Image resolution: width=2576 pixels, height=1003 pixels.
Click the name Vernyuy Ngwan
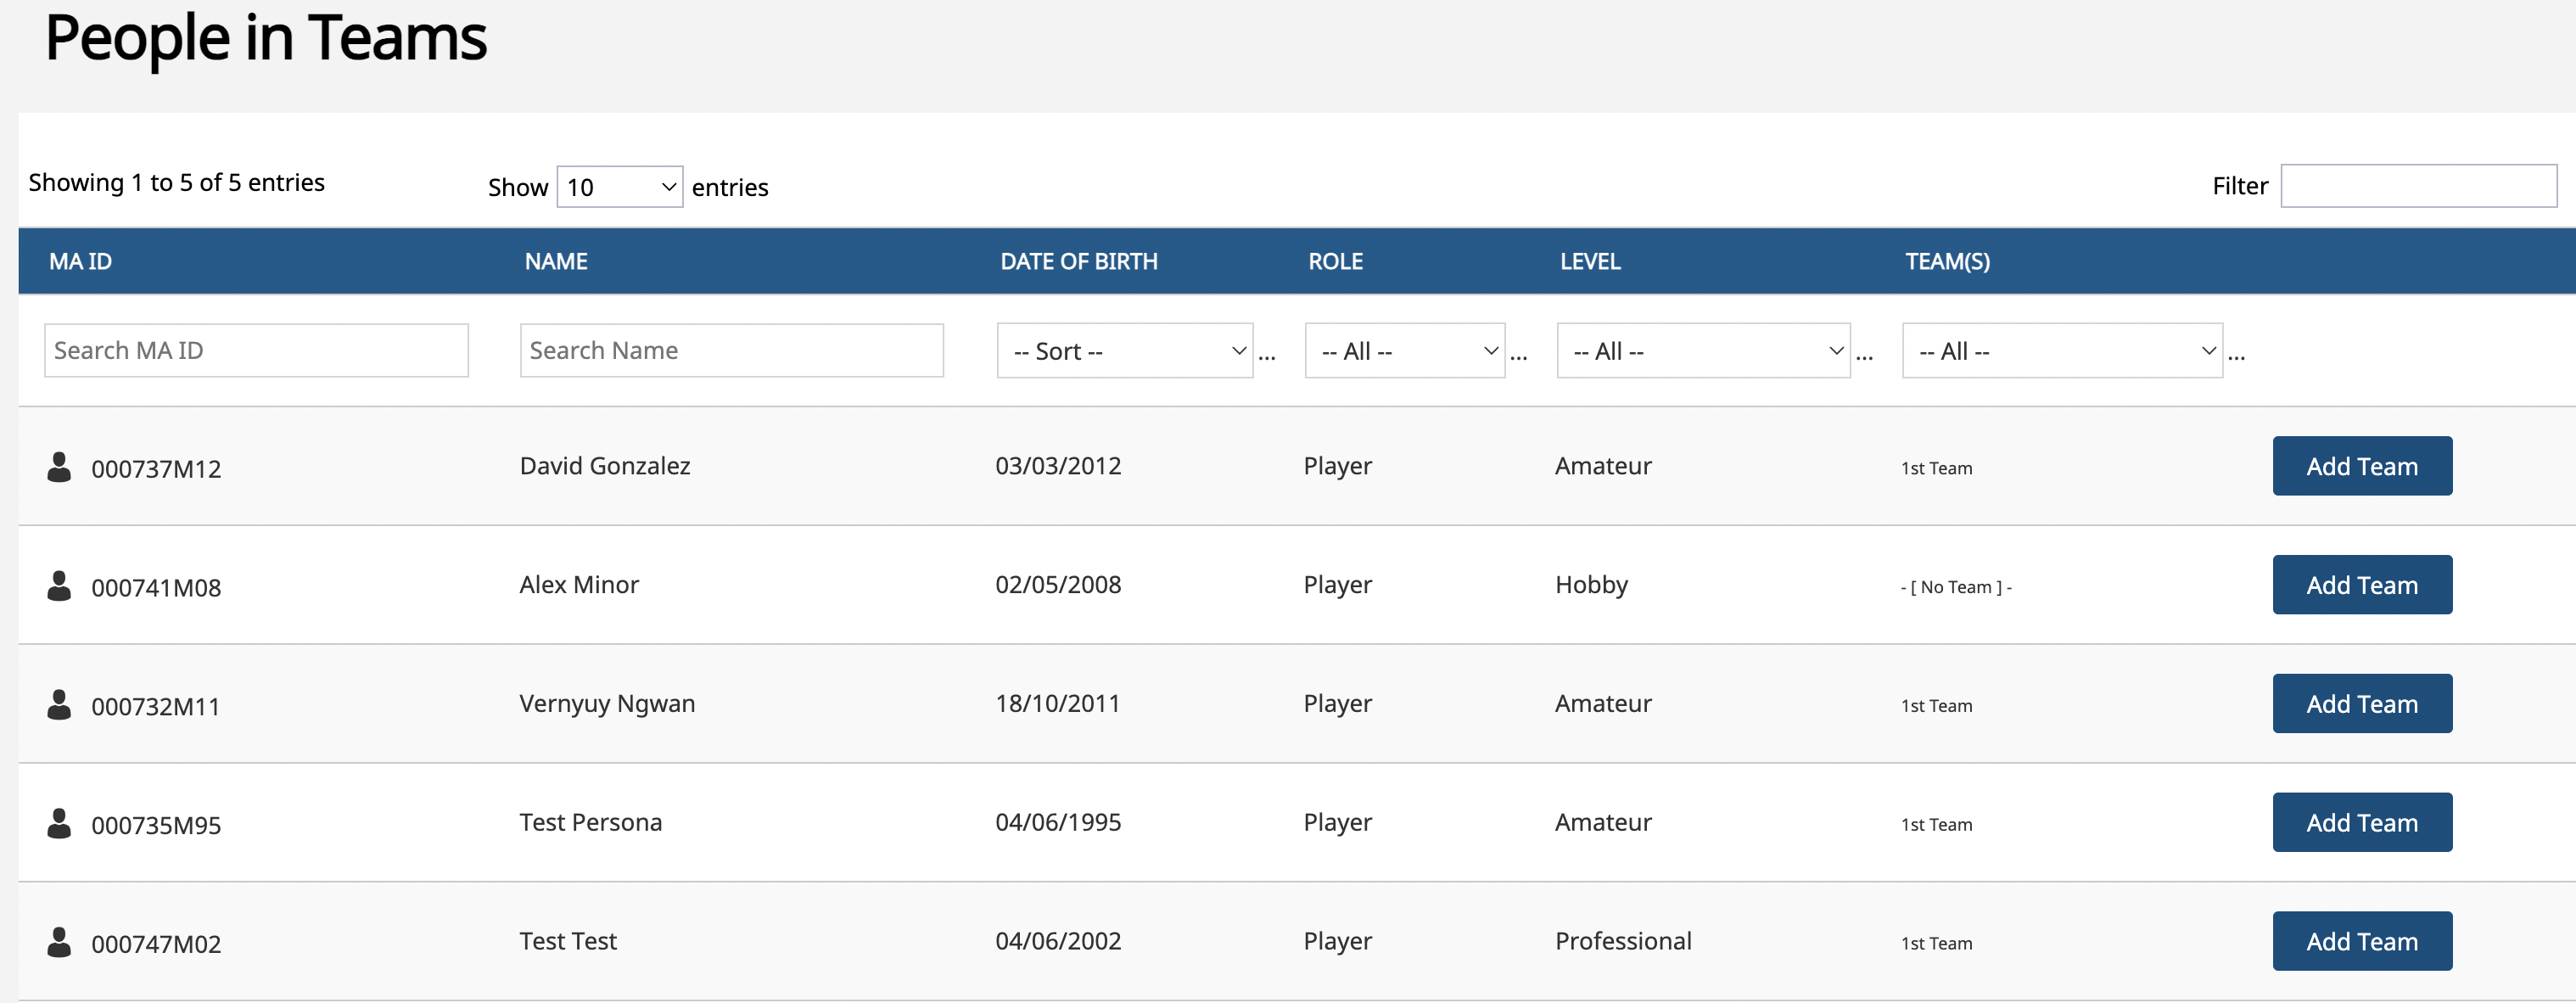[x=607, y=705]
